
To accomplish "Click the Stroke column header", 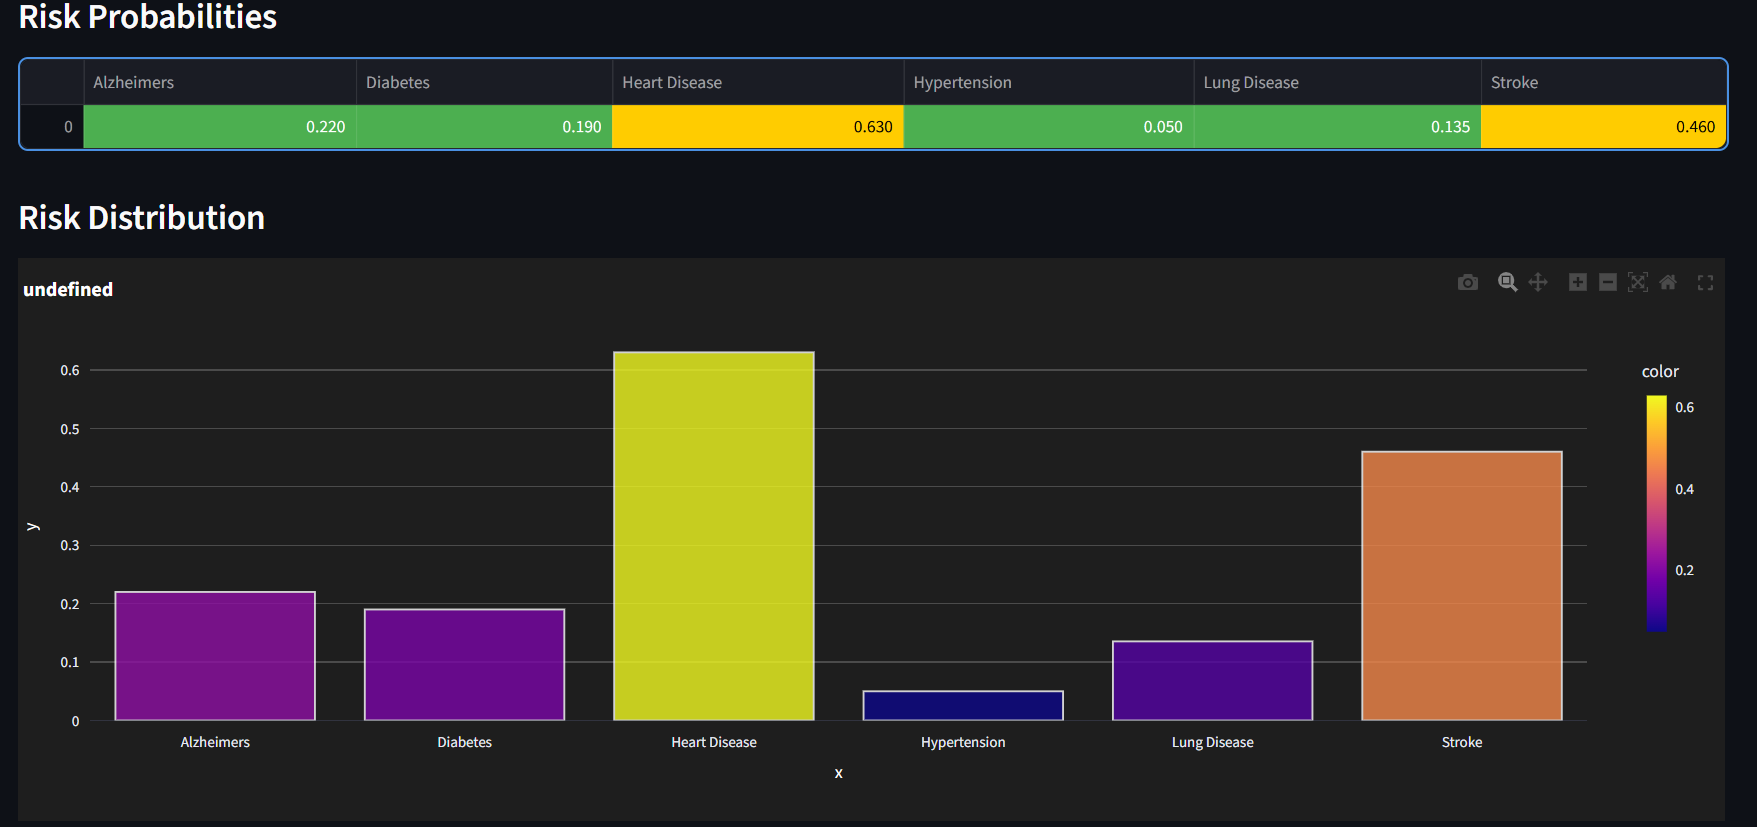I will 1603,82.
